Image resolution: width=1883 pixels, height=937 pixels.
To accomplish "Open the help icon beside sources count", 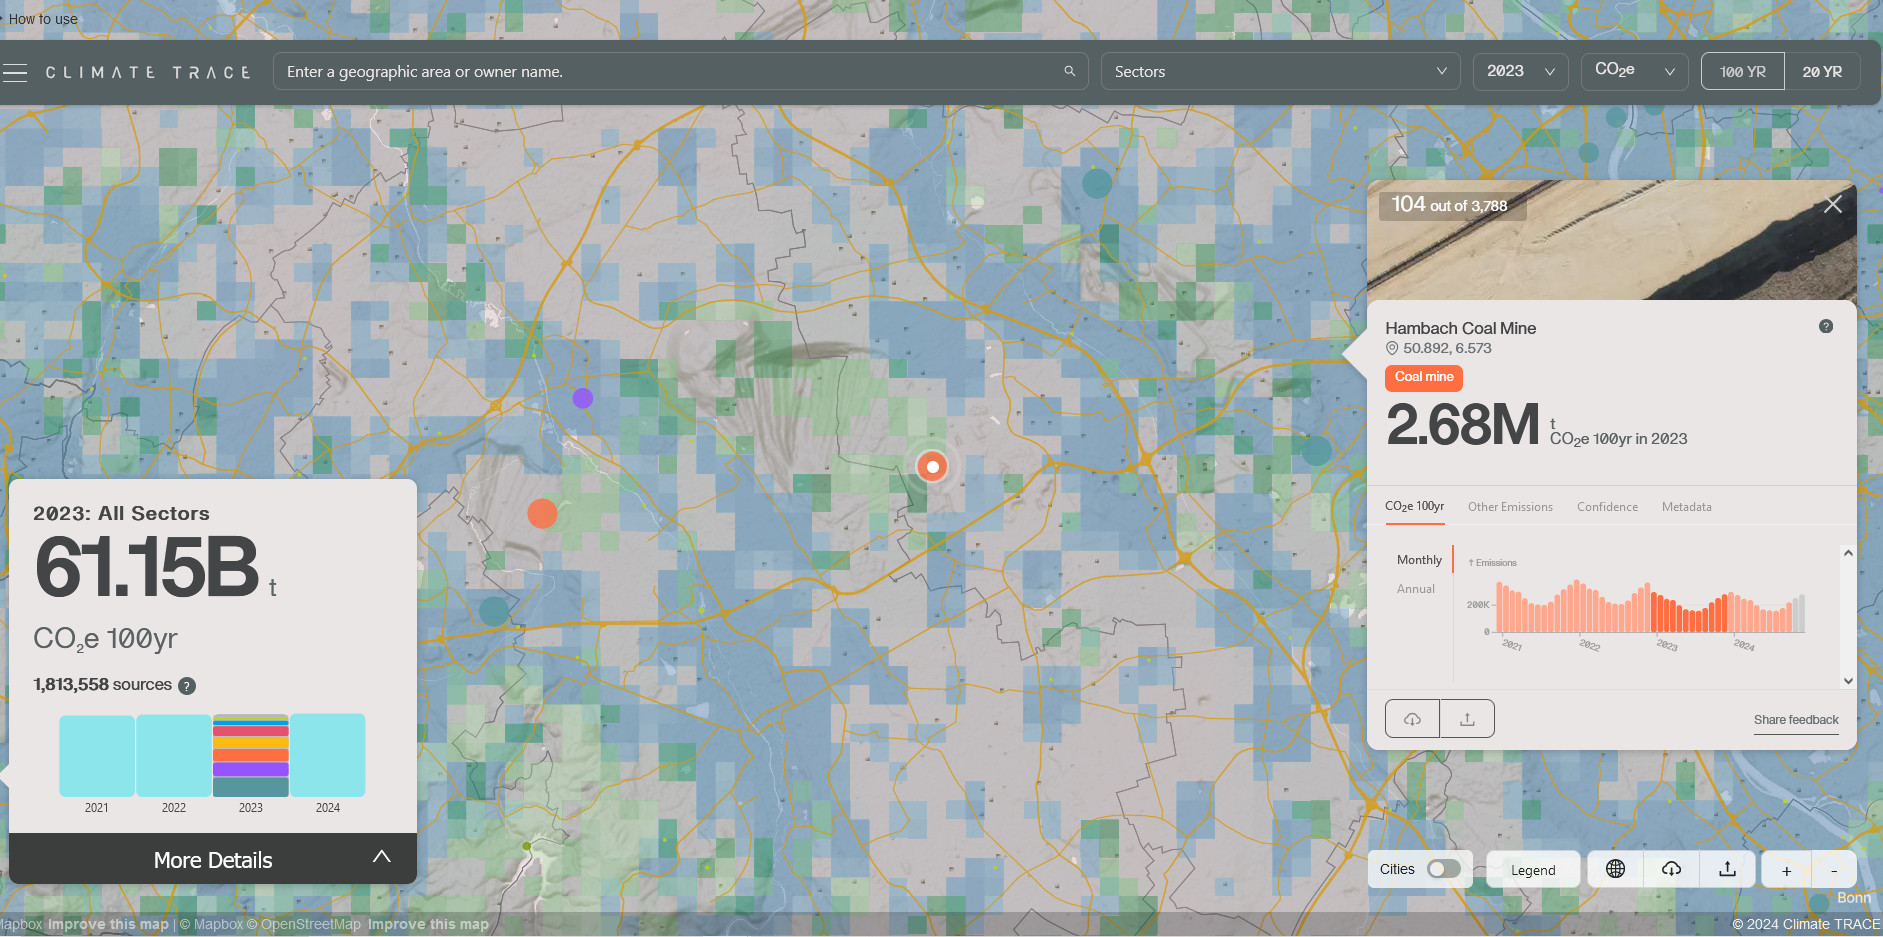I will click(x=187, y=686).
